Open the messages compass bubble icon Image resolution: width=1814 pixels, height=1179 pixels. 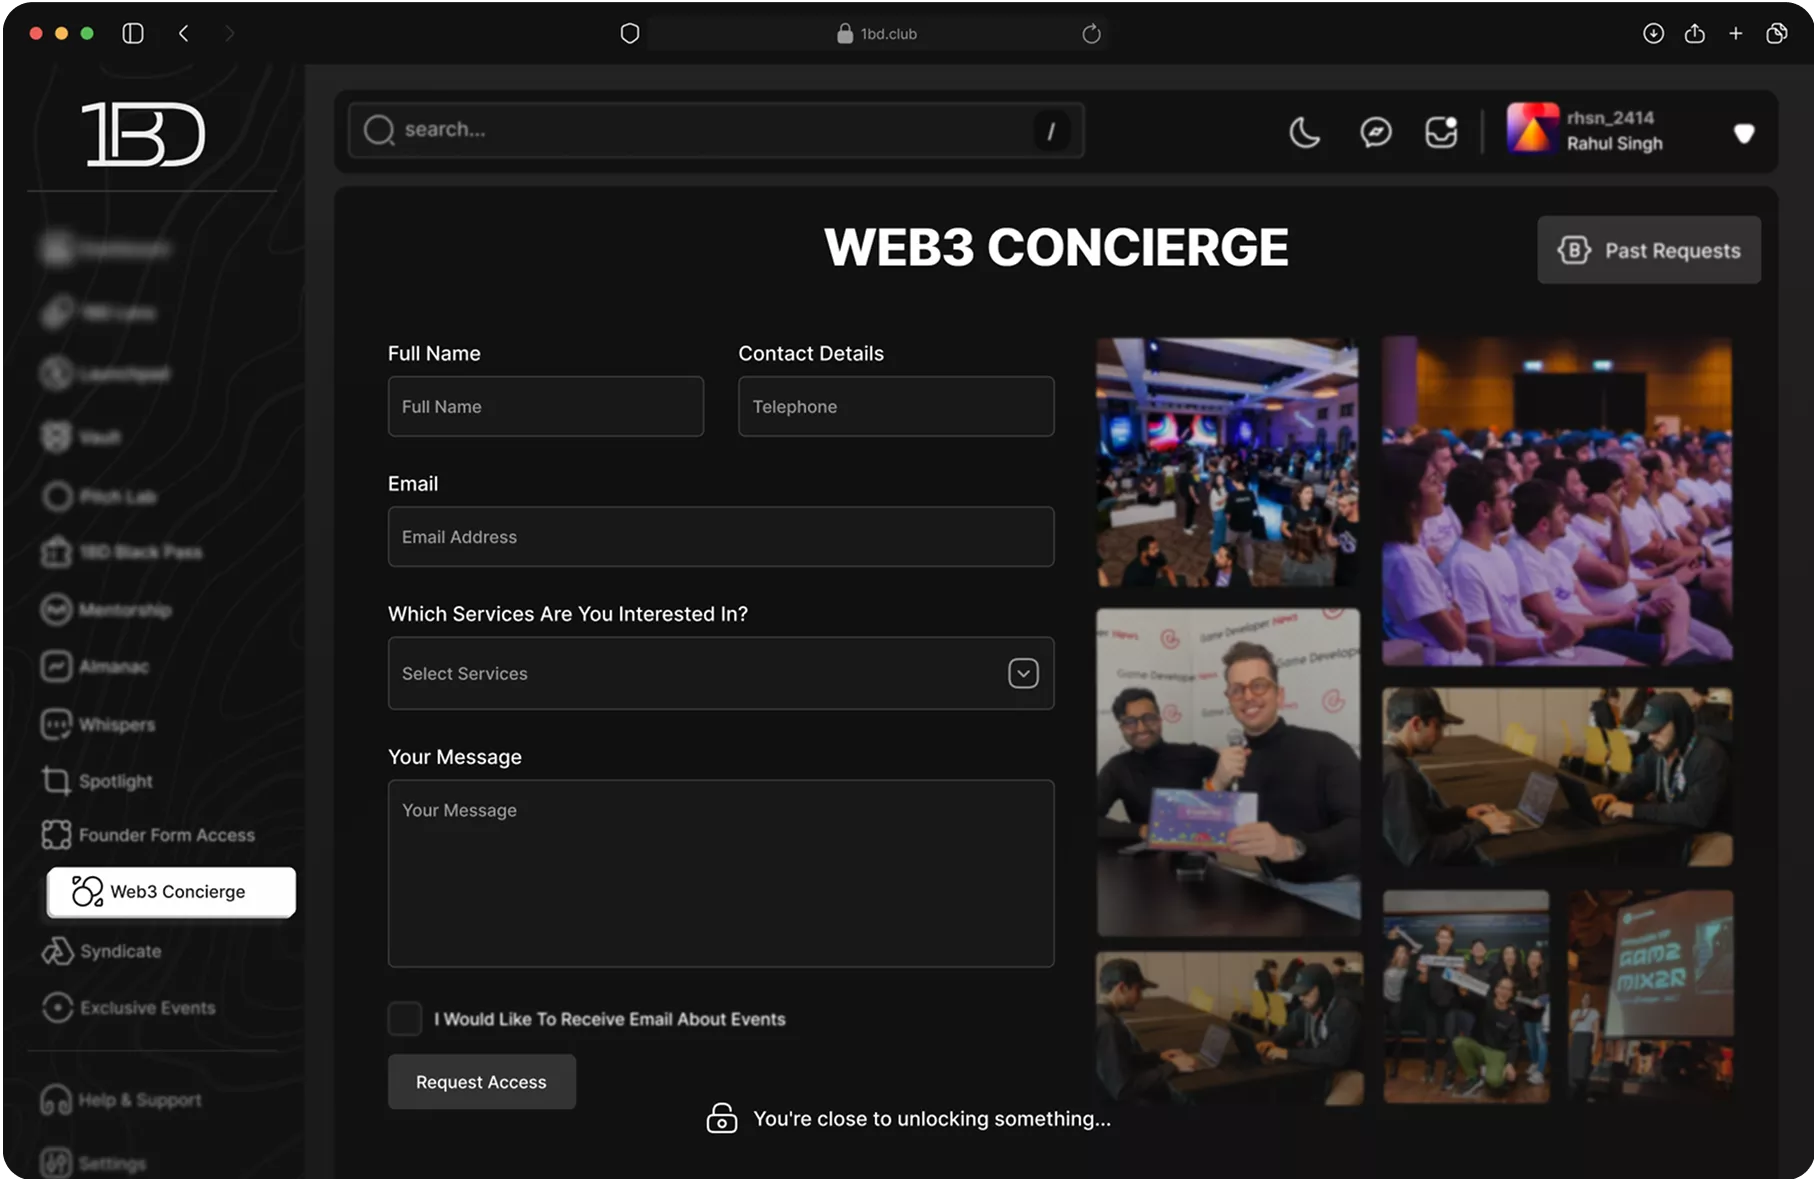click(x=1375, y=132)
